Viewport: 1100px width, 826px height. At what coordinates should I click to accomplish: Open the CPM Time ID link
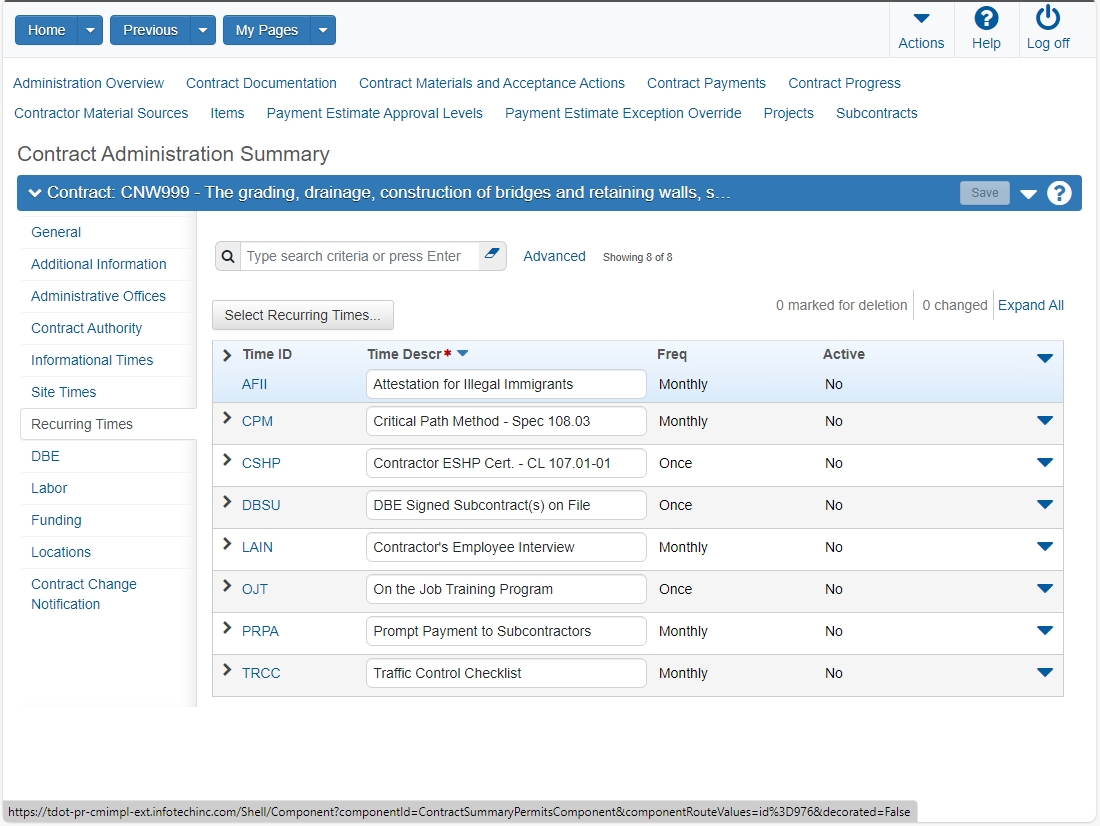tap(257, 422)
